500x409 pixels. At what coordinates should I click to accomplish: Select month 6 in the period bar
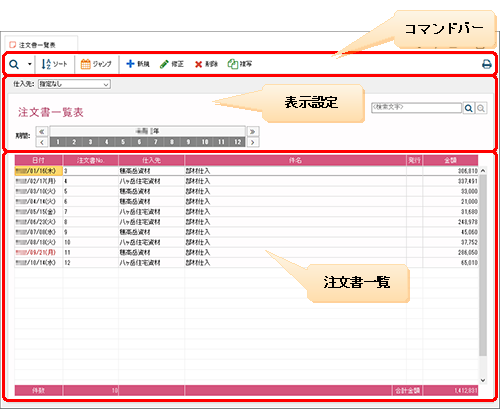(x=139, y=142)
